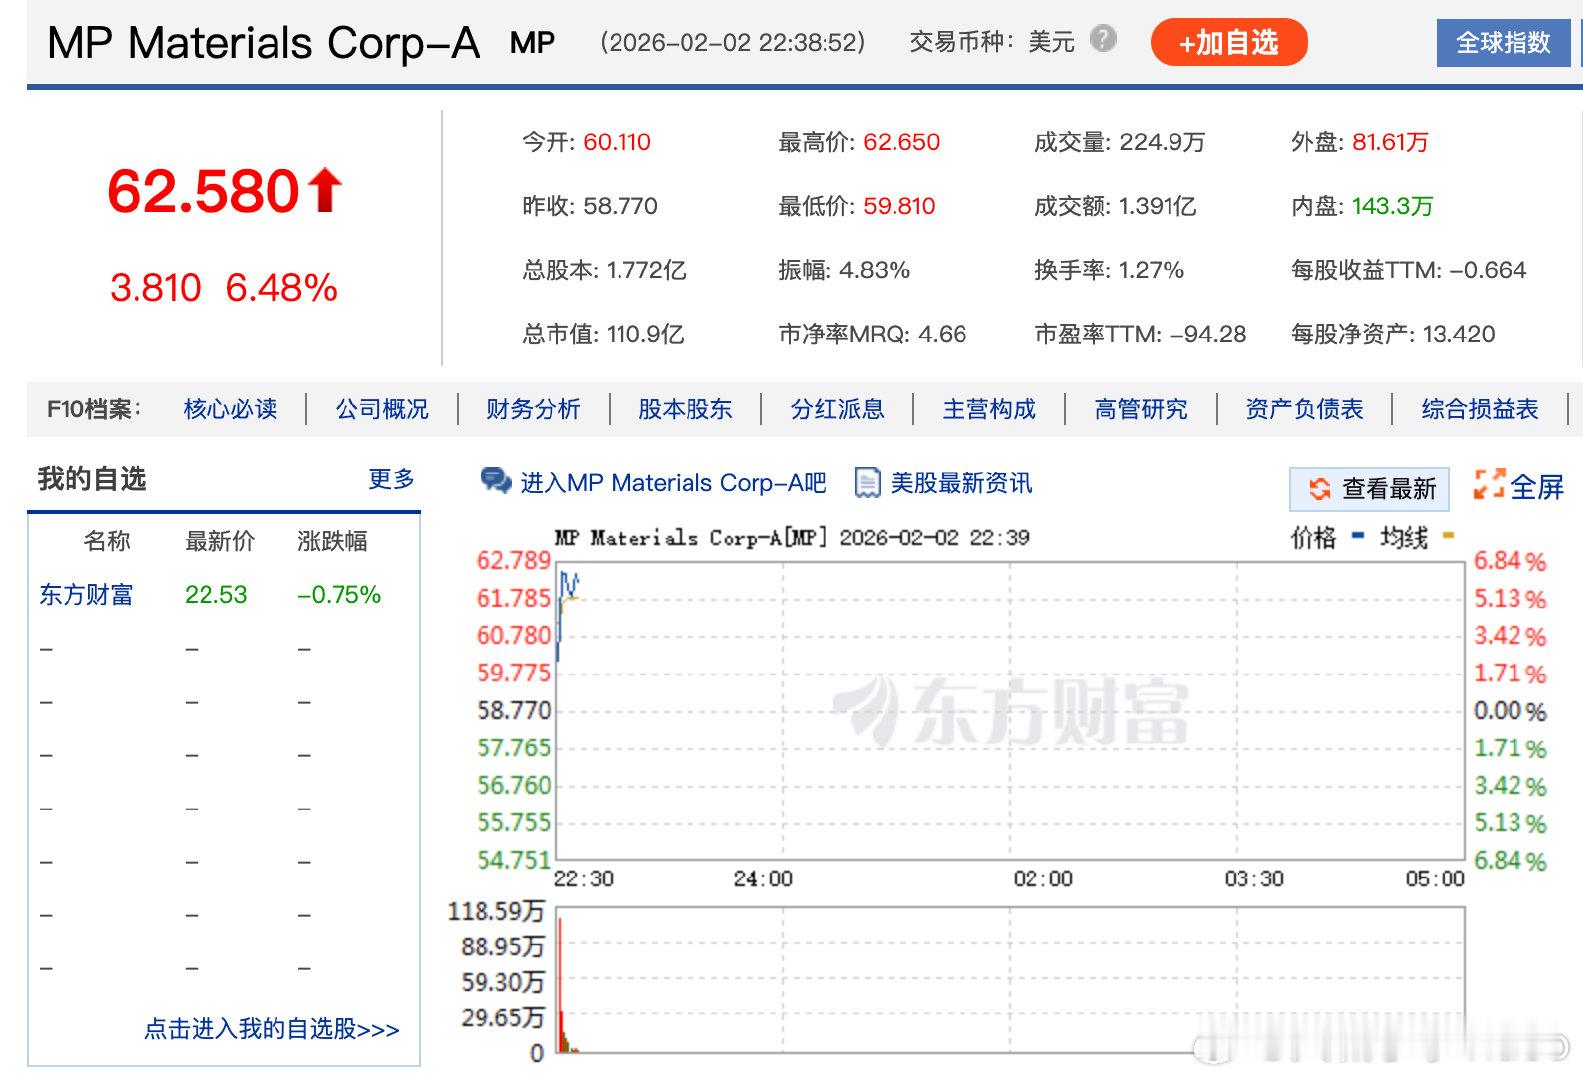Expand the chart with the 全屏 icon
Image resolution: width=1583 pixels, height=1080 pixels.
click(x=1489, y=485)
